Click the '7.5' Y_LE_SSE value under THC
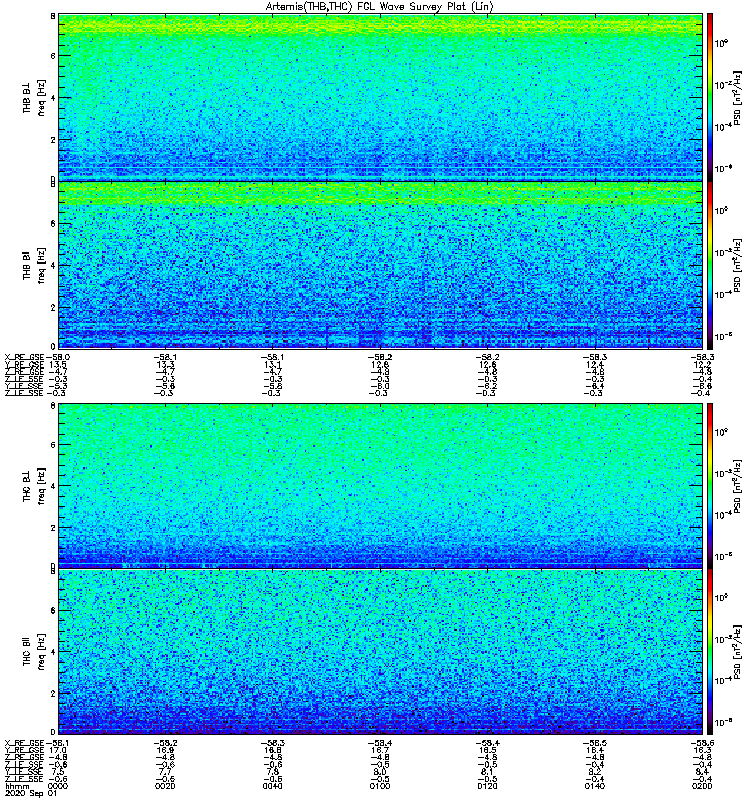 57,772
